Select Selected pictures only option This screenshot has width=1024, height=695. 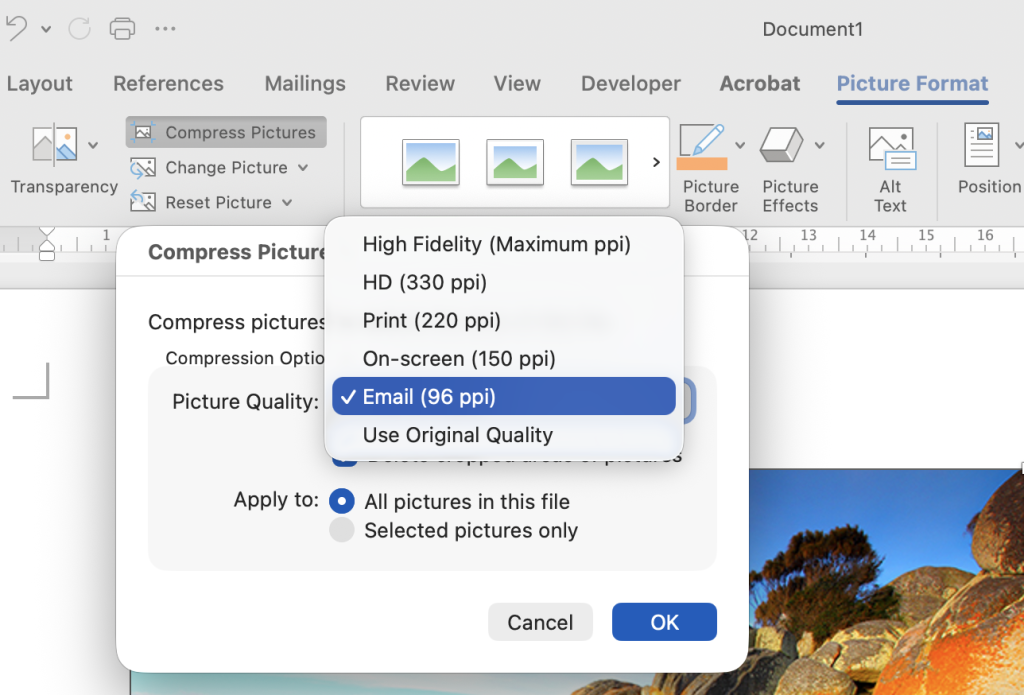coord(342,530)
